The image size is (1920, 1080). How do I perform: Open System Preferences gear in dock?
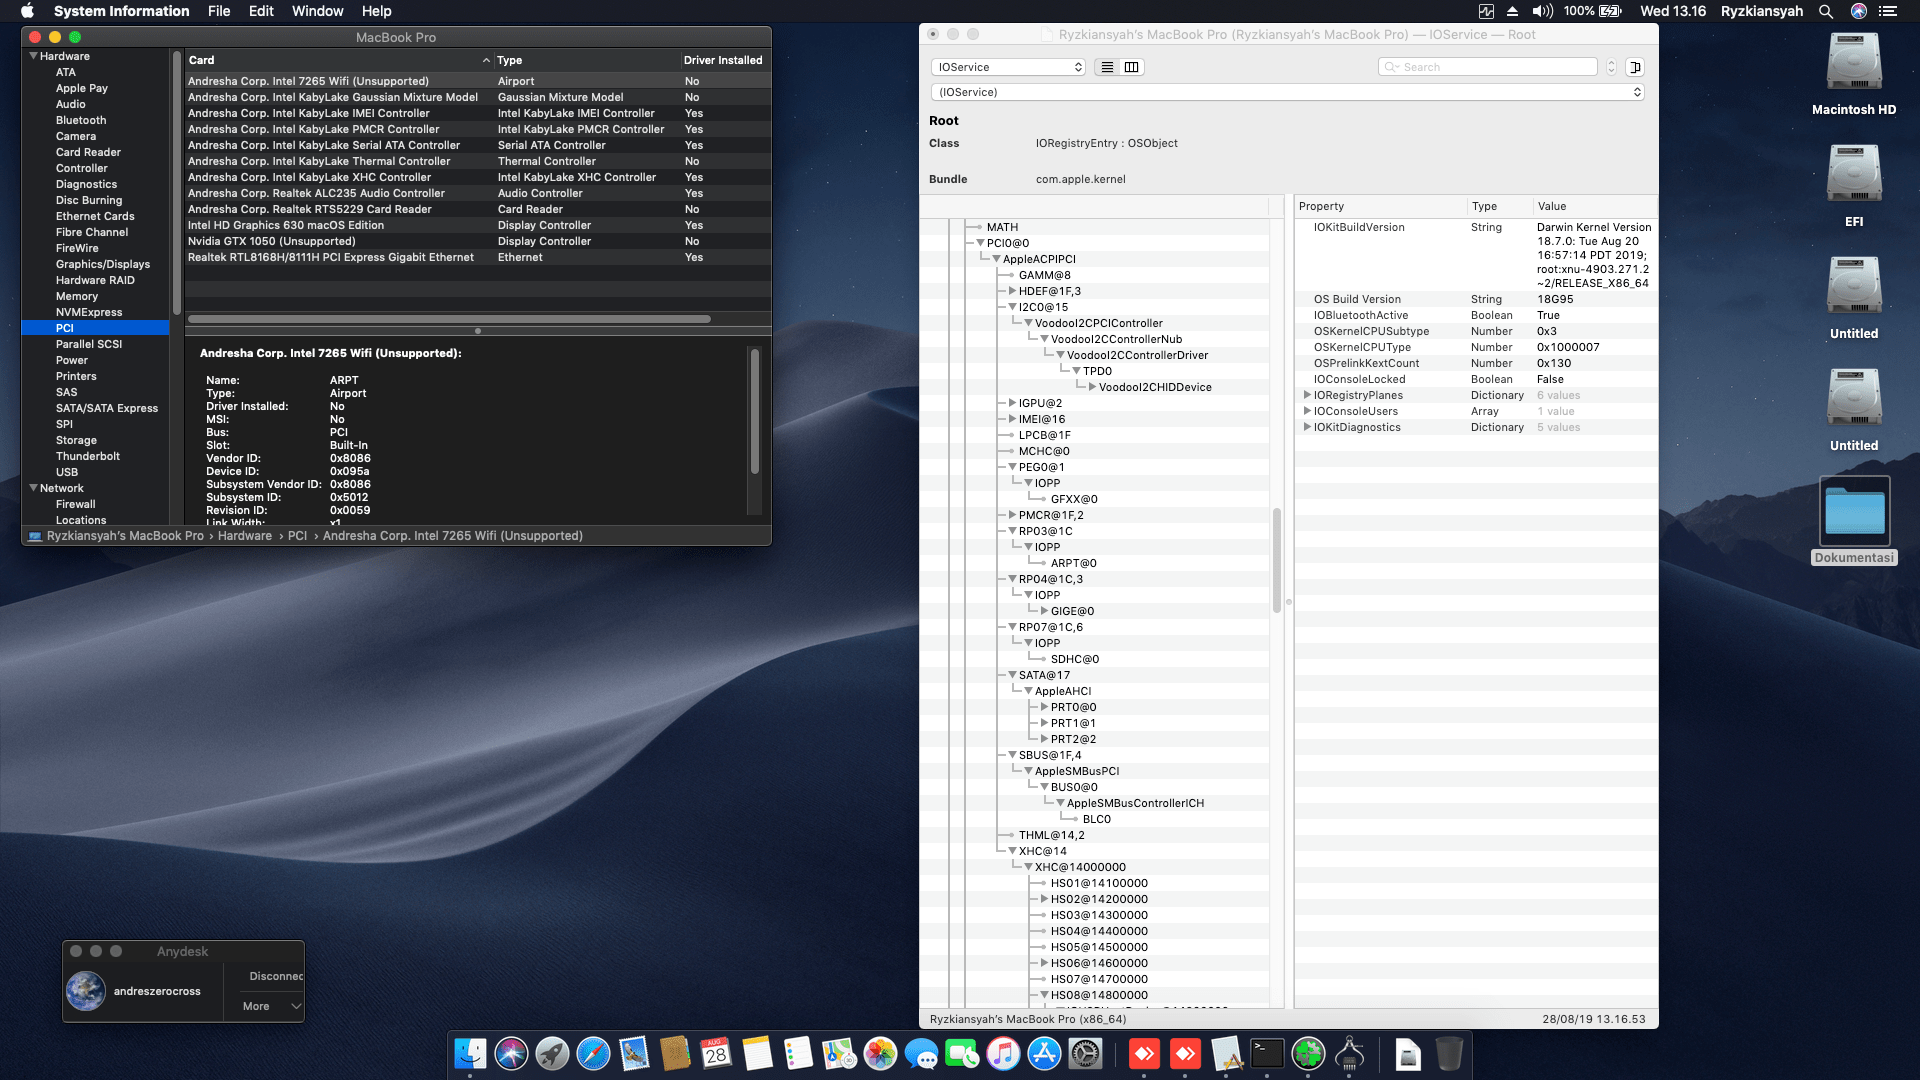[1085, 1054]
